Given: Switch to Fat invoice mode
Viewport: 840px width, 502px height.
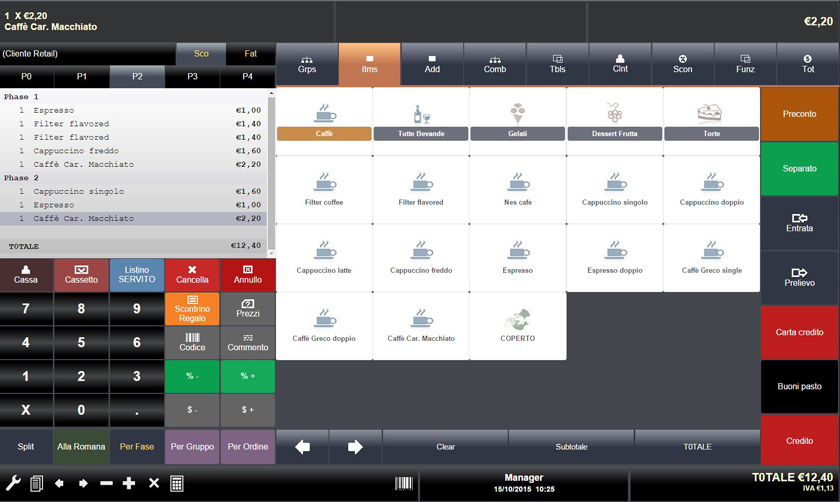Looking at the screenshot, I should (x=250, y=54).
